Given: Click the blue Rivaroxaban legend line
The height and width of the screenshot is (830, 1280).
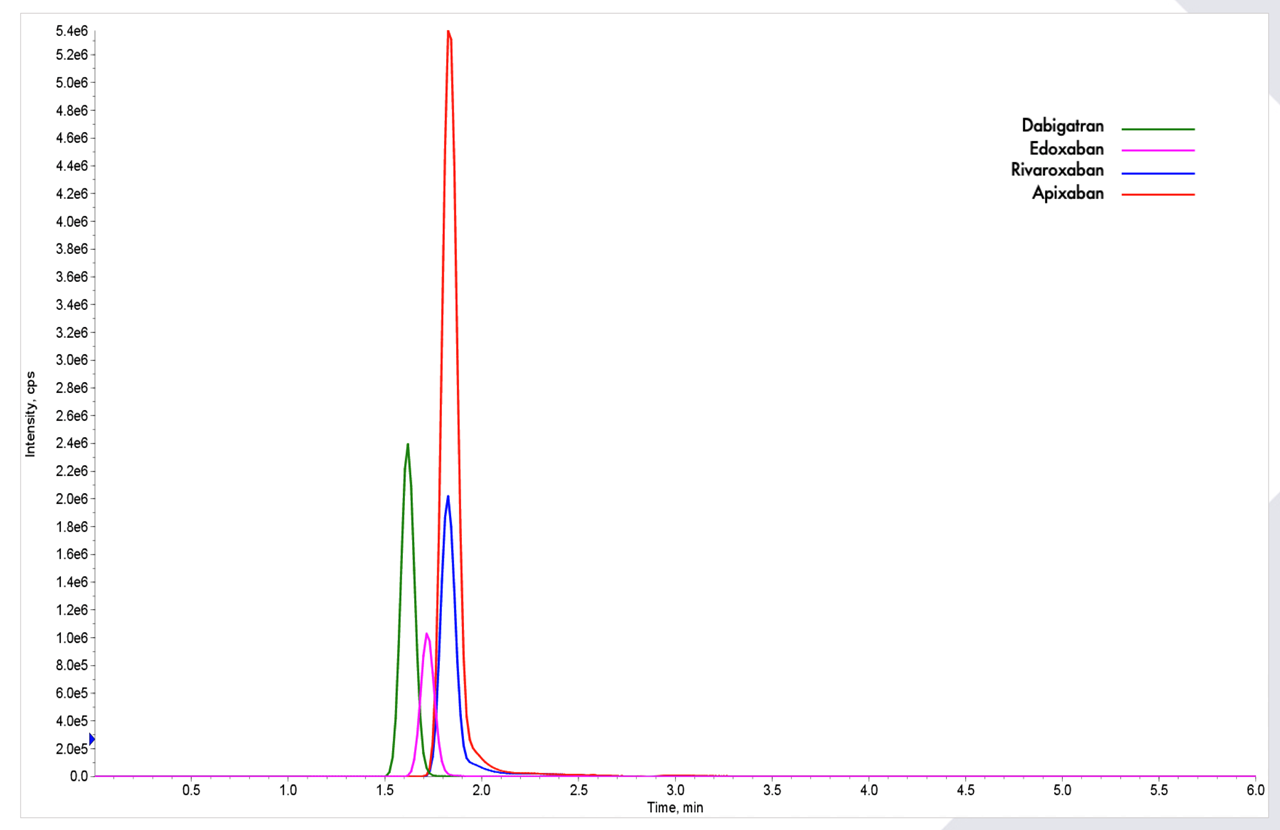Looking at the screenshot, I should pyautogui.click(x=1158, y=173).
